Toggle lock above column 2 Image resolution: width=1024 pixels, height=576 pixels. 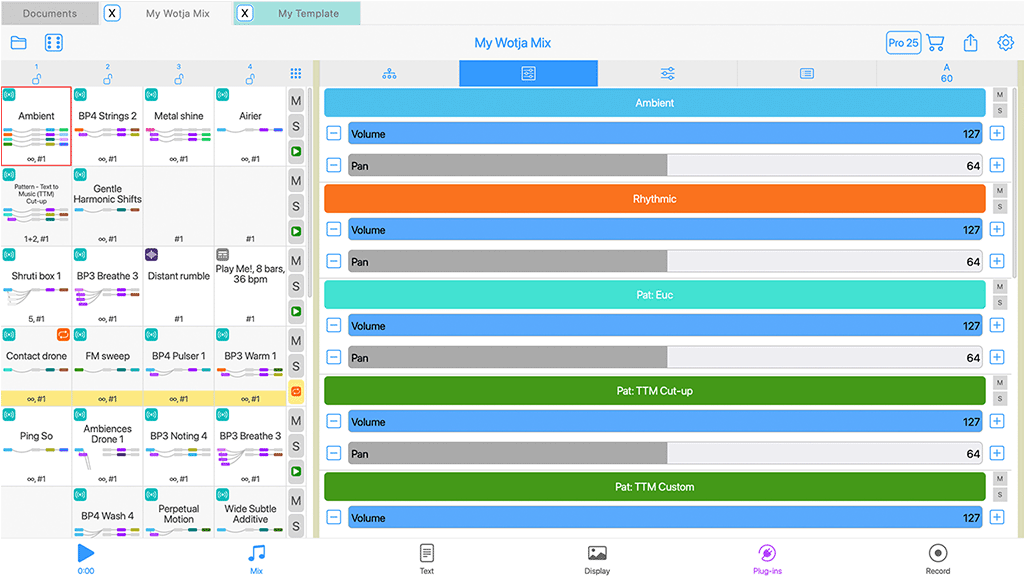coord(107,78)
